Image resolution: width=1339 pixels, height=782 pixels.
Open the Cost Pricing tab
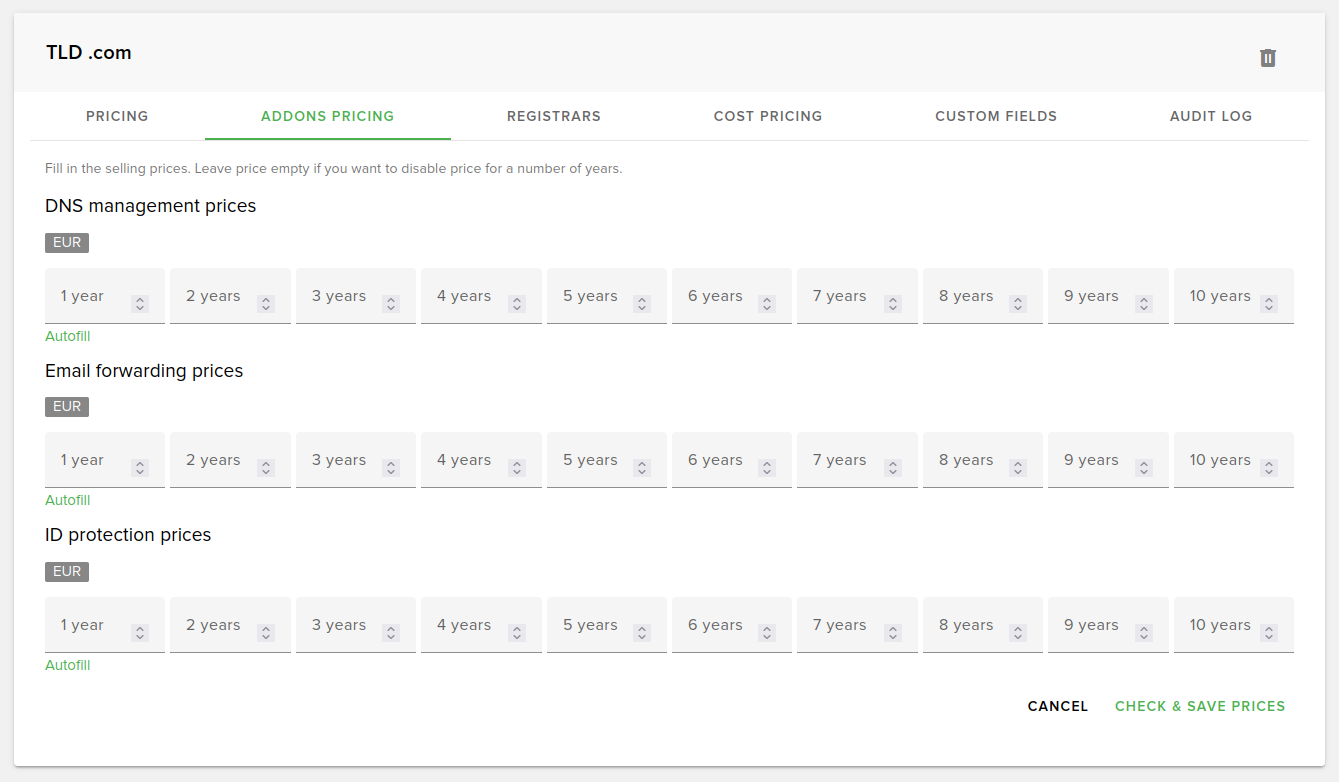click(x=767, y=116)
